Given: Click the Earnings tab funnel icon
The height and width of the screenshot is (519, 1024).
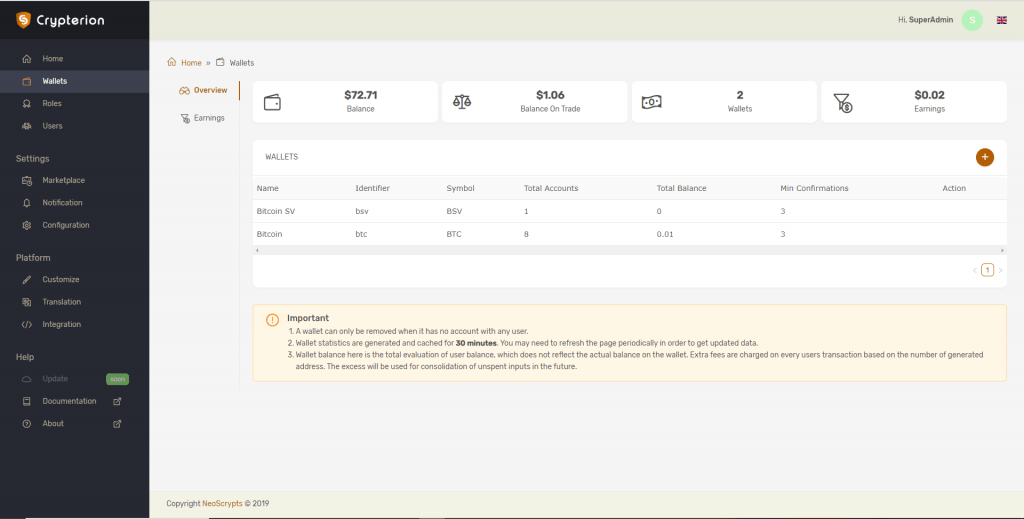Looking at the screenshot, I should [x=185, y=118].
